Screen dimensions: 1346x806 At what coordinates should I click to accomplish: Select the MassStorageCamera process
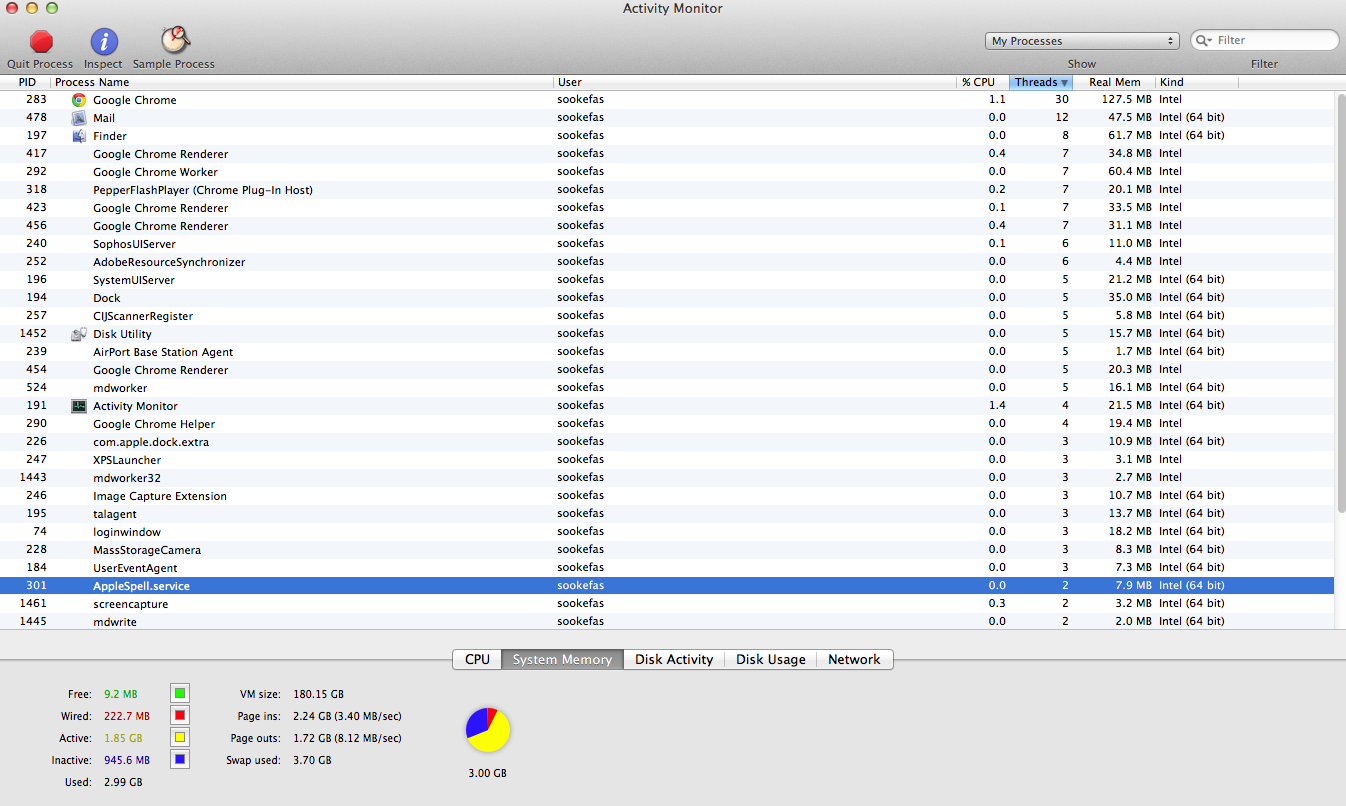(x=667, y=550)
